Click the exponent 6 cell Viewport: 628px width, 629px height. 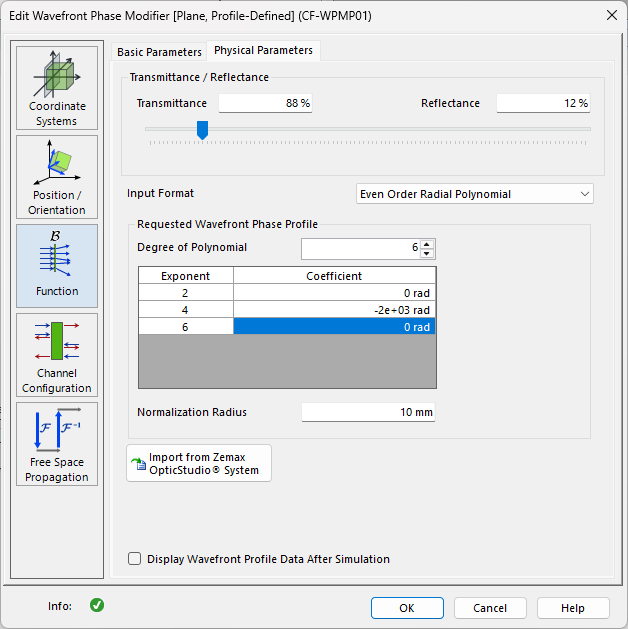point(186,327)
